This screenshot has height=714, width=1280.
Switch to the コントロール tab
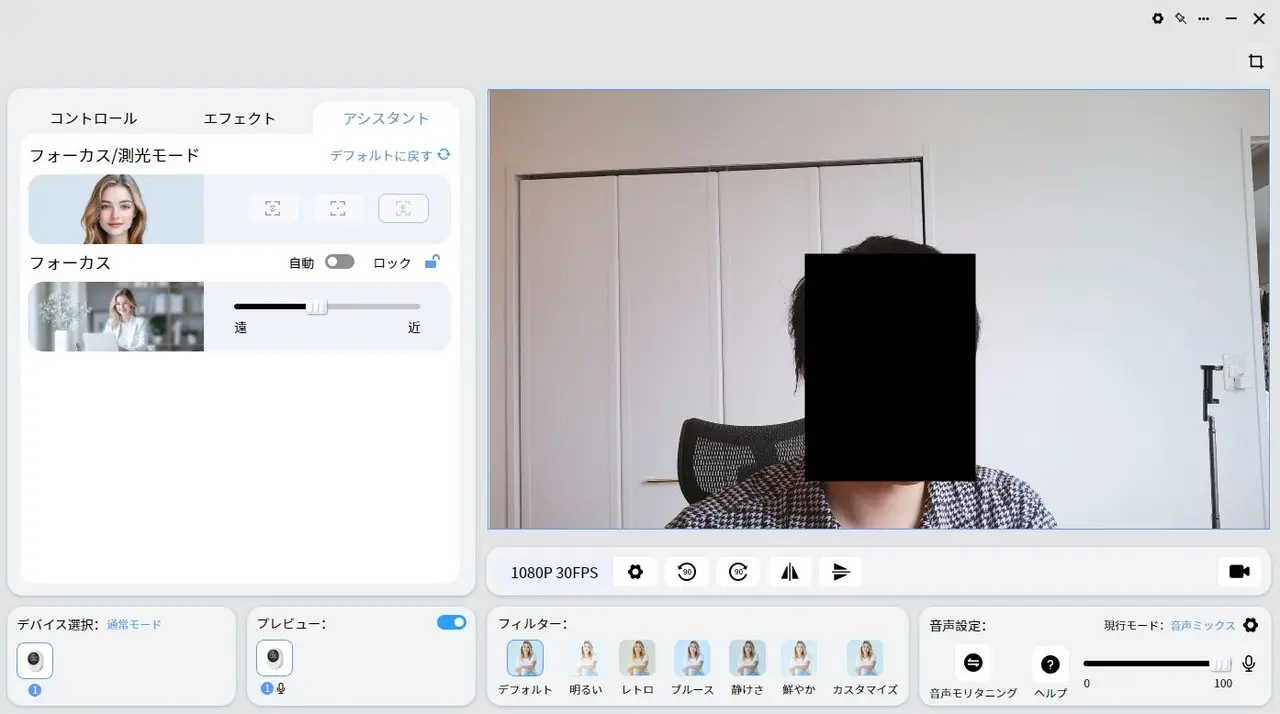click(x=93, y=118)
